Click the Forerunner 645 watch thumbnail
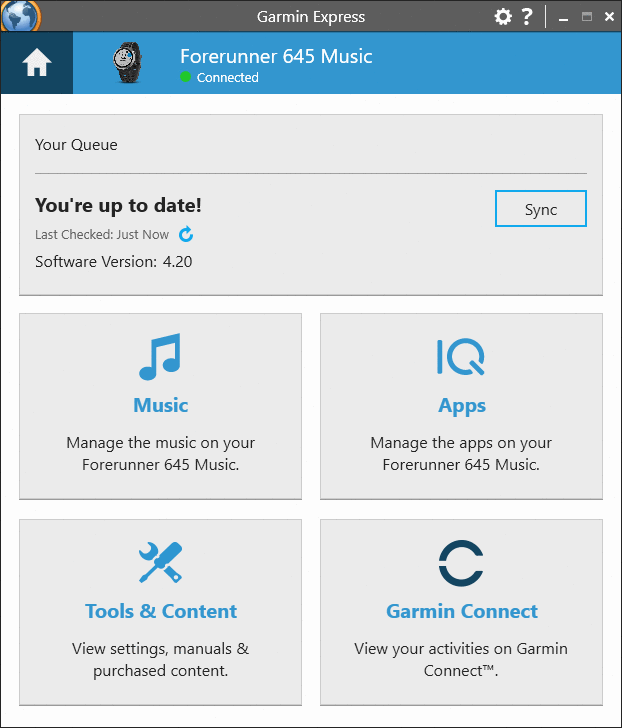 point(127,63)
